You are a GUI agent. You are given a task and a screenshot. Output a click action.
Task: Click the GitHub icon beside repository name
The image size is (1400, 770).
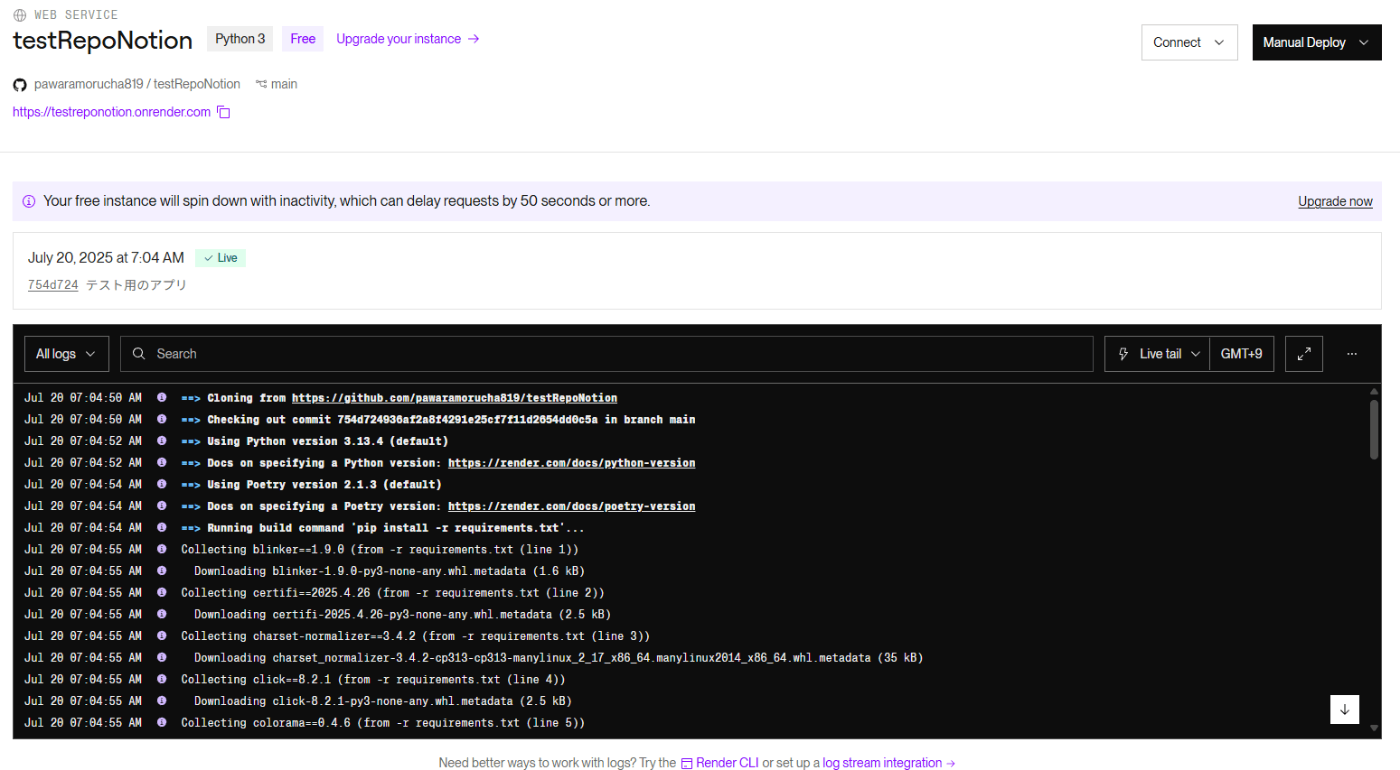(20, 84)
